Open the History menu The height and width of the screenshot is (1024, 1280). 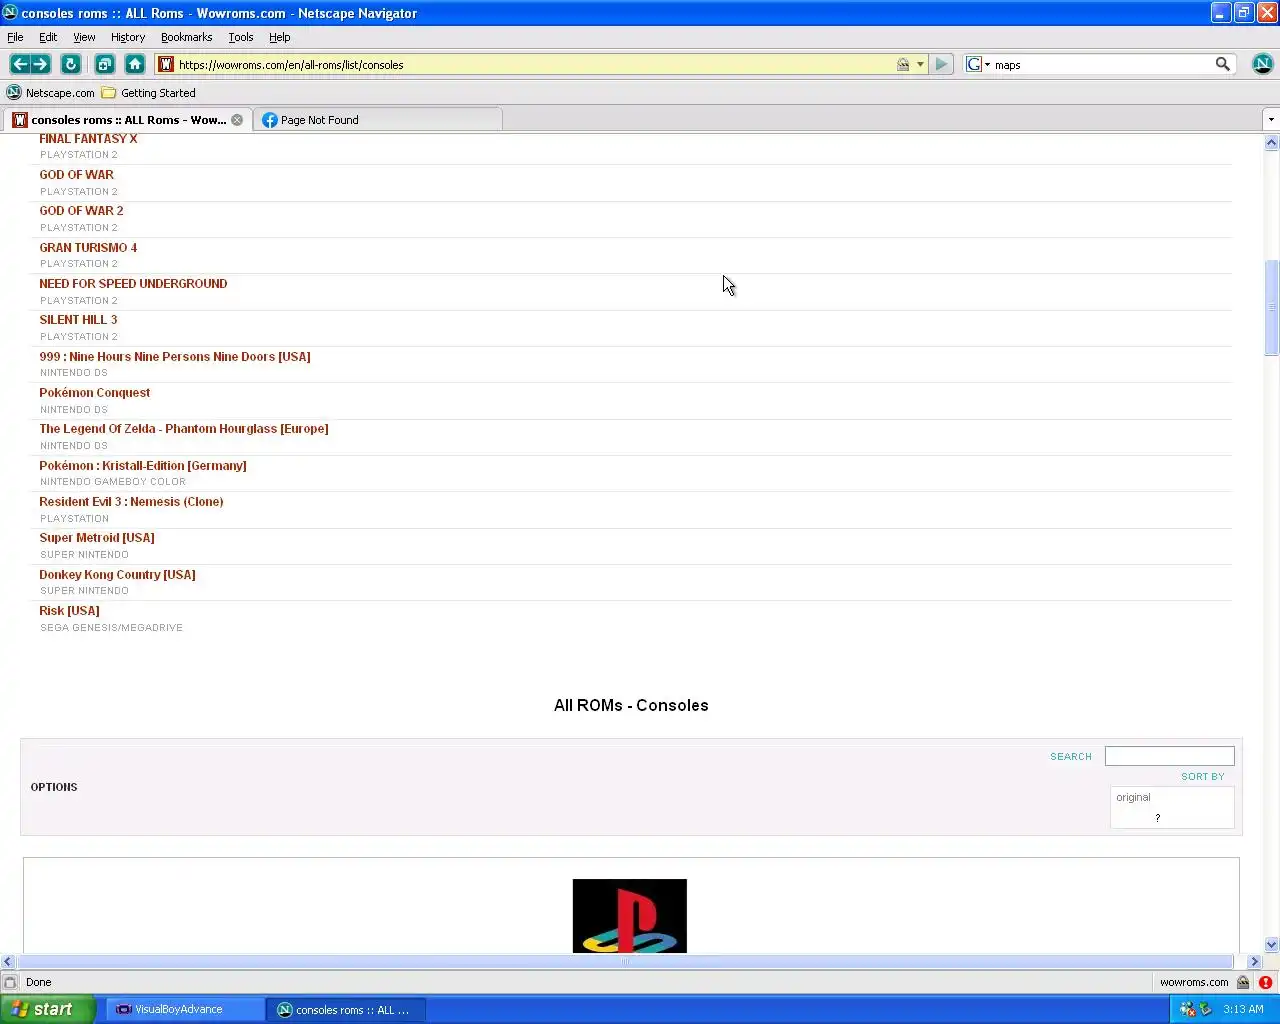pyautogui.click(x=128, y=37)
